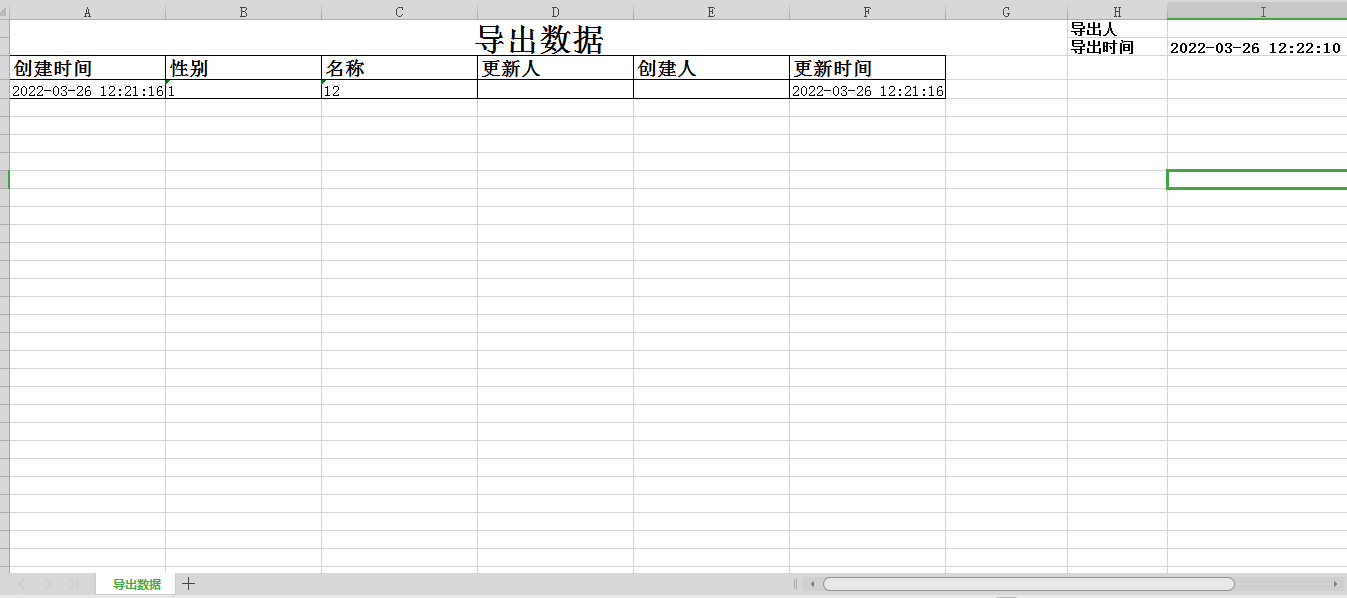Select the entire sheet corner button
The width and height of the screenshot is (1347, 598).
click(x=4, y=11)
